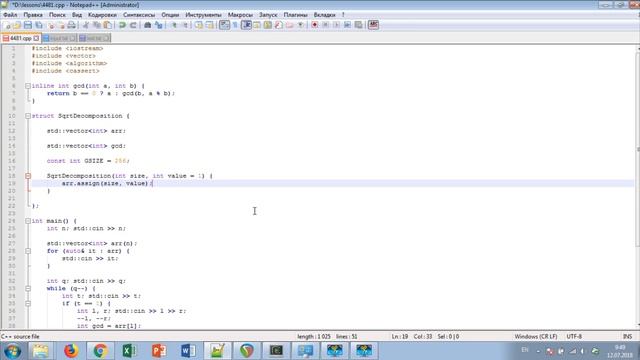Image resolution: width=640 pixels, height=360 pixels.
Task: Collapse the SqrtDecomposition constructor fold on line 18
Action: (x=28, y=176)
